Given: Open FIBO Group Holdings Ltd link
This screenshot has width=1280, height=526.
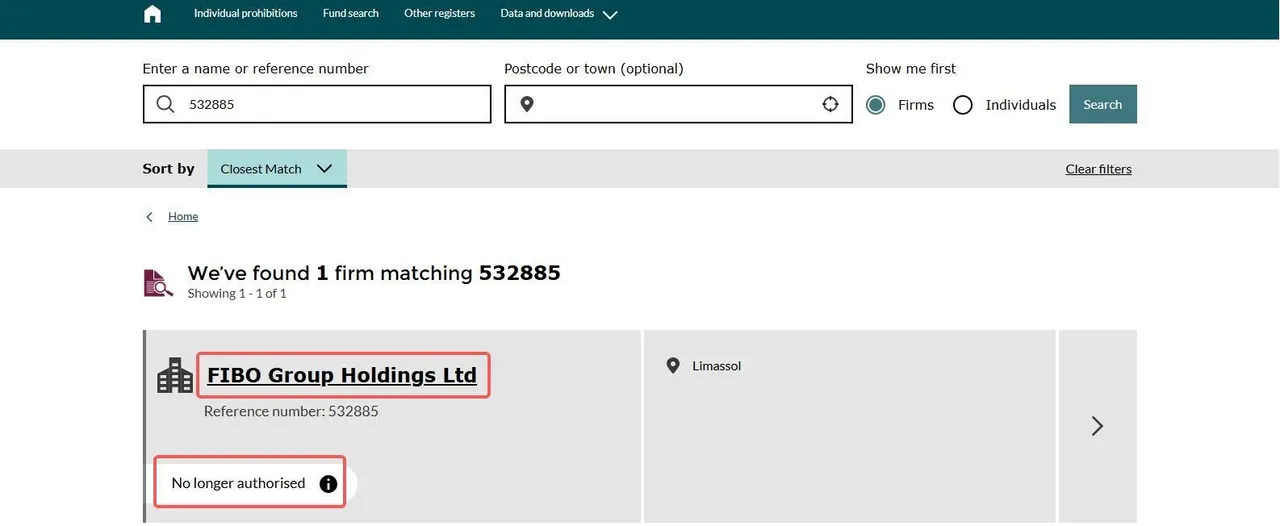Looking at the screenshot, I should [342, 375].
